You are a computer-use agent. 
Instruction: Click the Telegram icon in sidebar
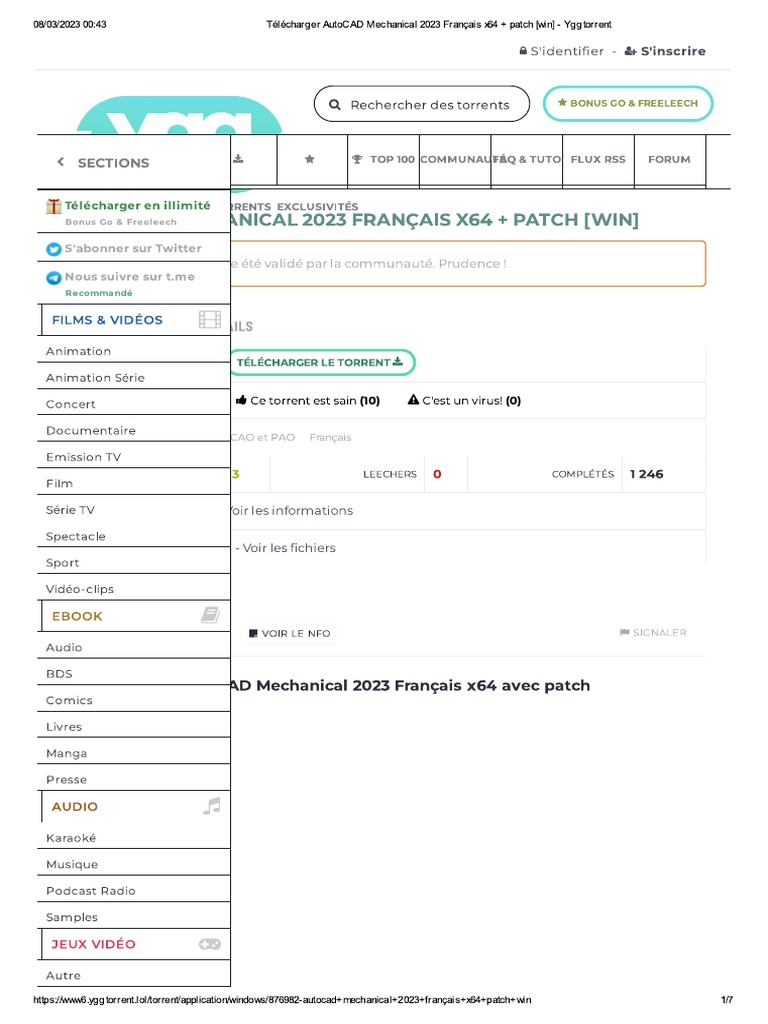(54, 278)
